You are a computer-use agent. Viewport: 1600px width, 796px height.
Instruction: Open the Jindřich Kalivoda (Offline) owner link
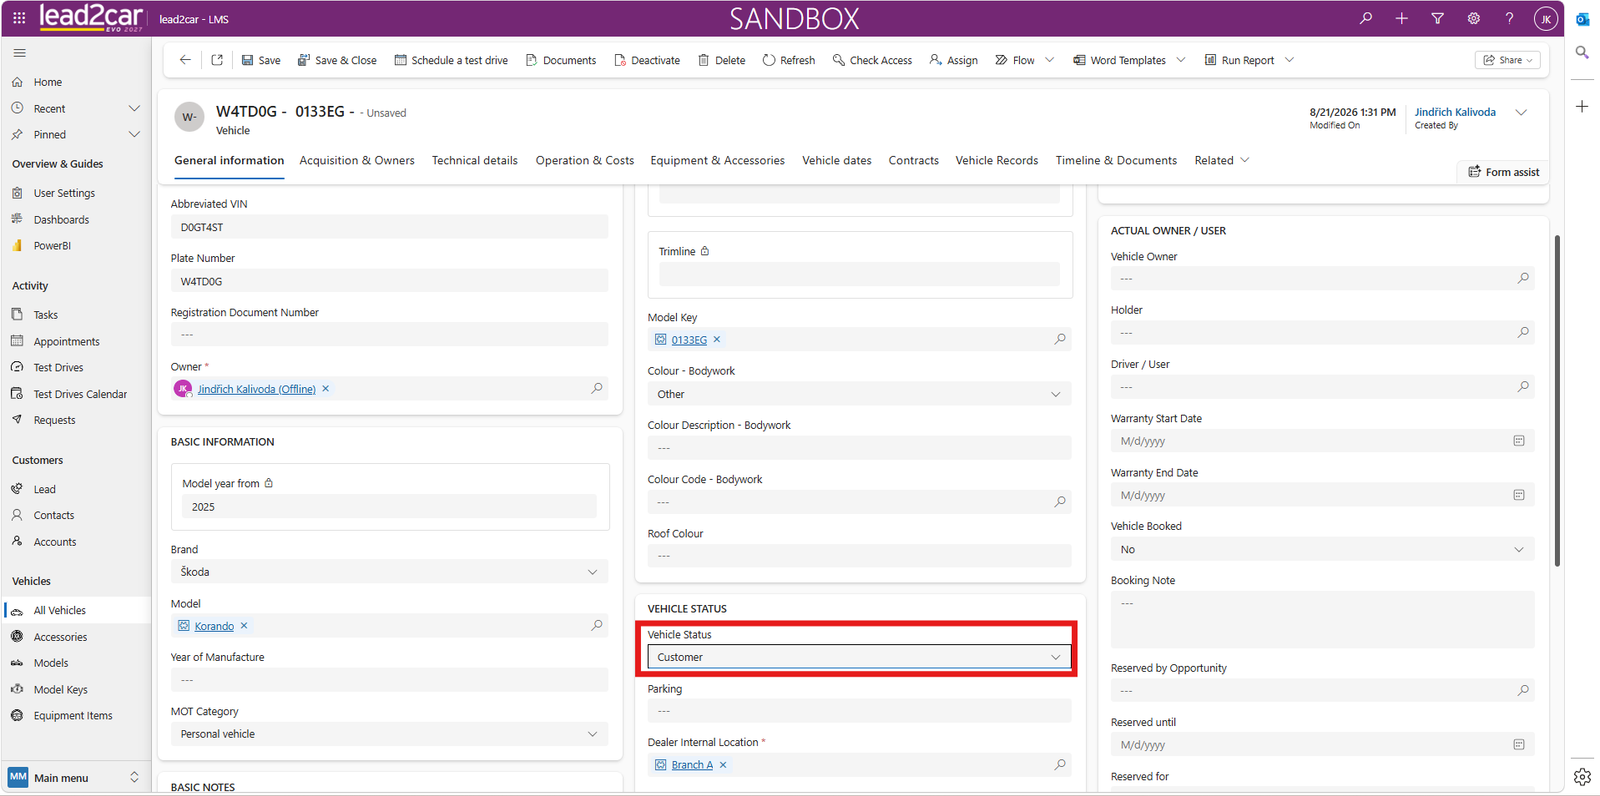pyautogui.click(x=256, y=389)
